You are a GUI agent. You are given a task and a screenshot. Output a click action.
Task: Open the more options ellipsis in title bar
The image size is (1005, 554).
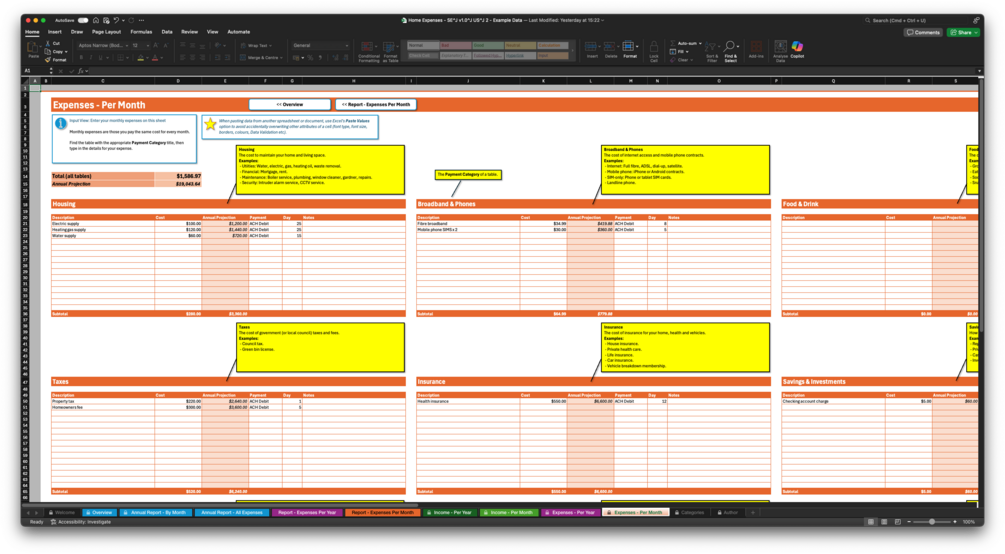[141, 21]
